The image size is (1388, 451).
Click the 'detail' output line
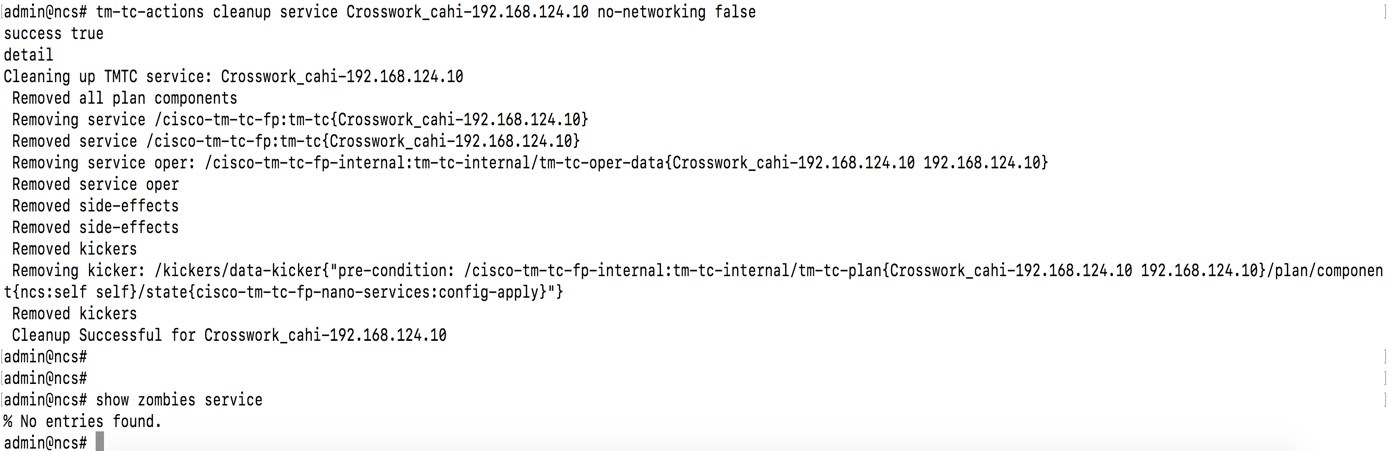click(28, 55)
